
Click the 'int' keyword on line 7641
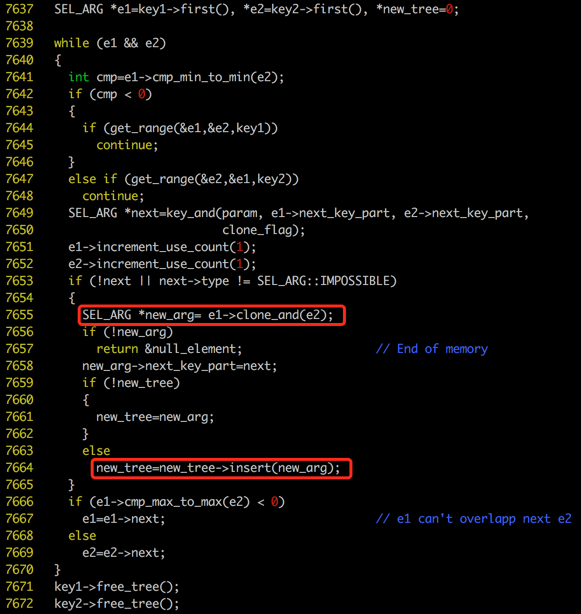(79, 77)
